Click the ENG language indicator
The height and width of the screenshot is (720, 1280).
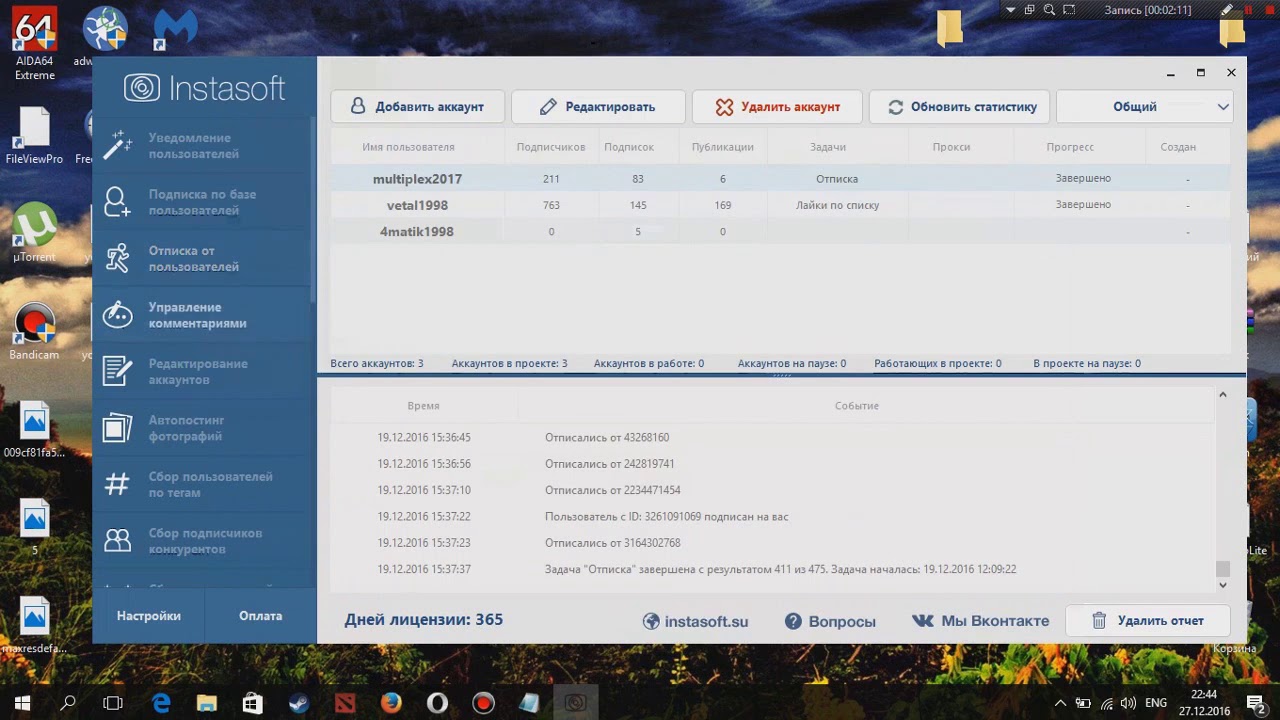[x=1156, y=703]
